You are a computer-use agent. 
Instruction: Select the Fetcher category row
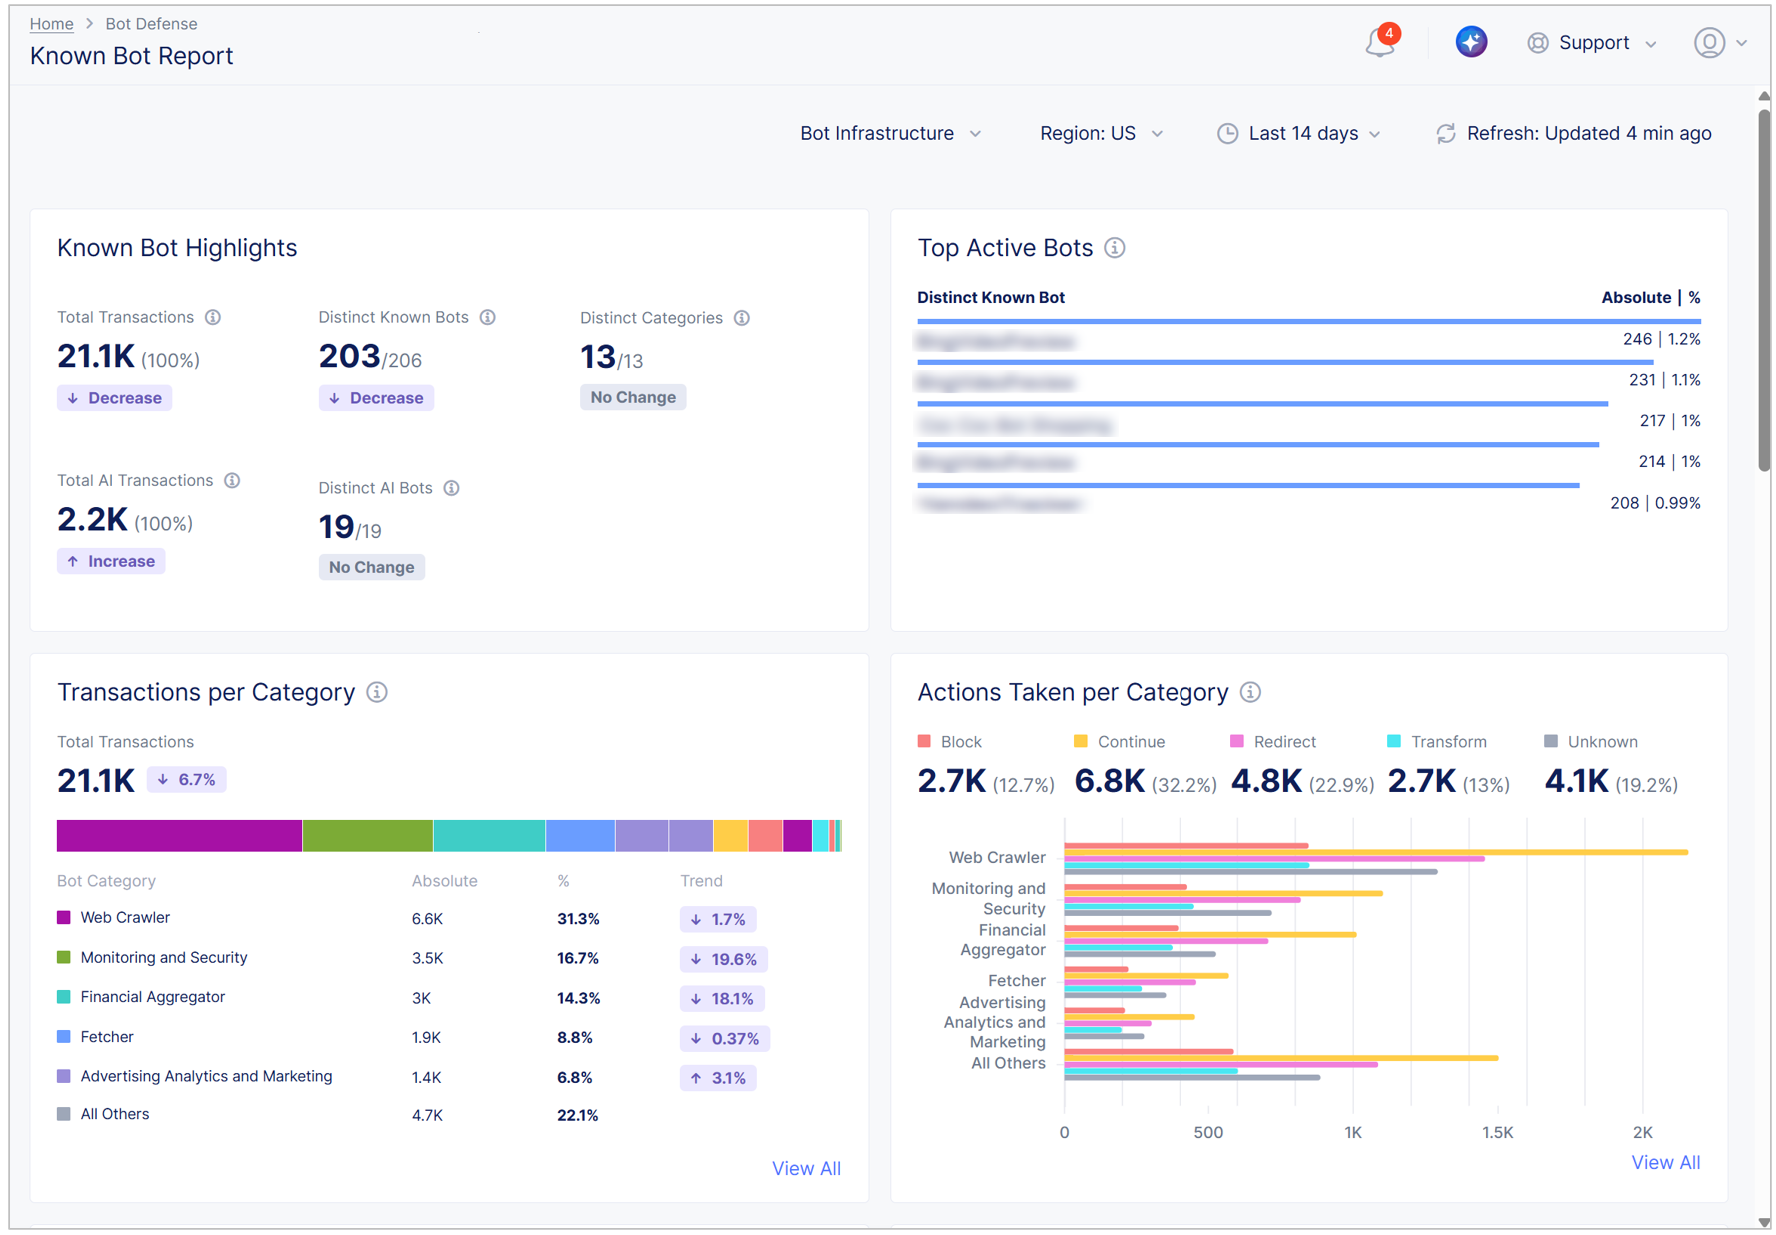(448, 1037)
